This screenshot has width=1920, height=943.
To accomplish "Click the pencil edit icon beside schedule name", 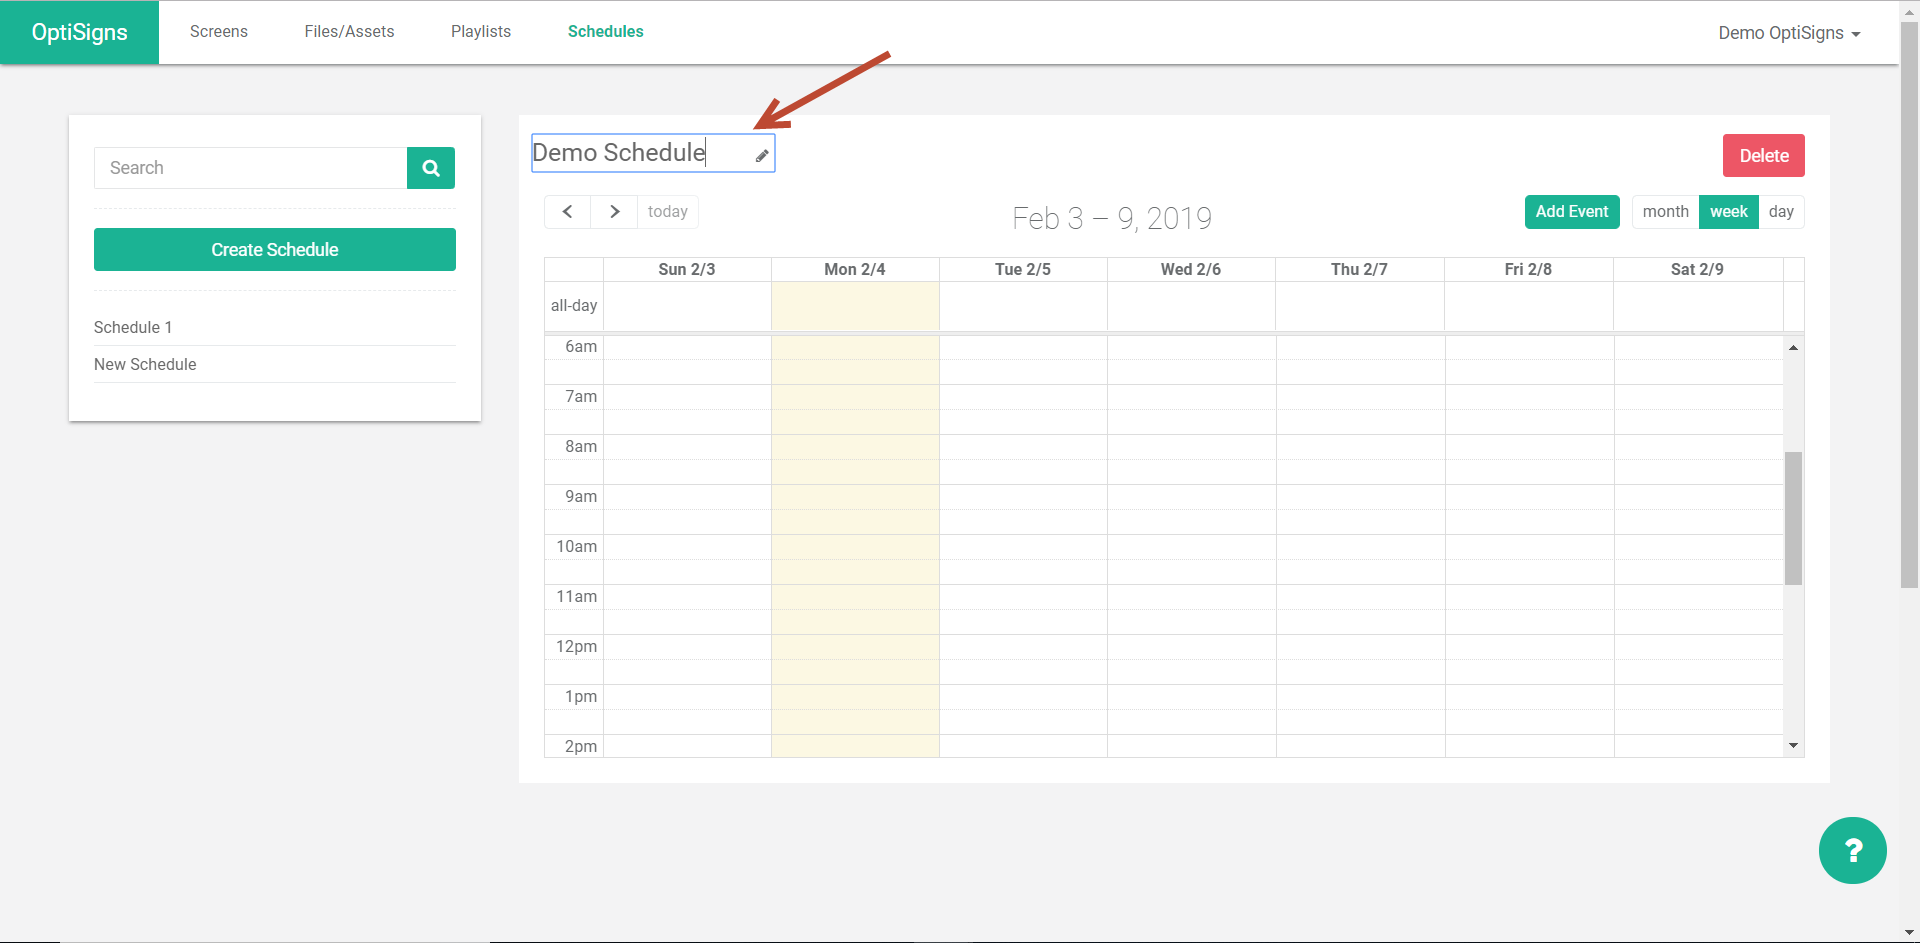I will pyautogui.click(x=762, y=155).
